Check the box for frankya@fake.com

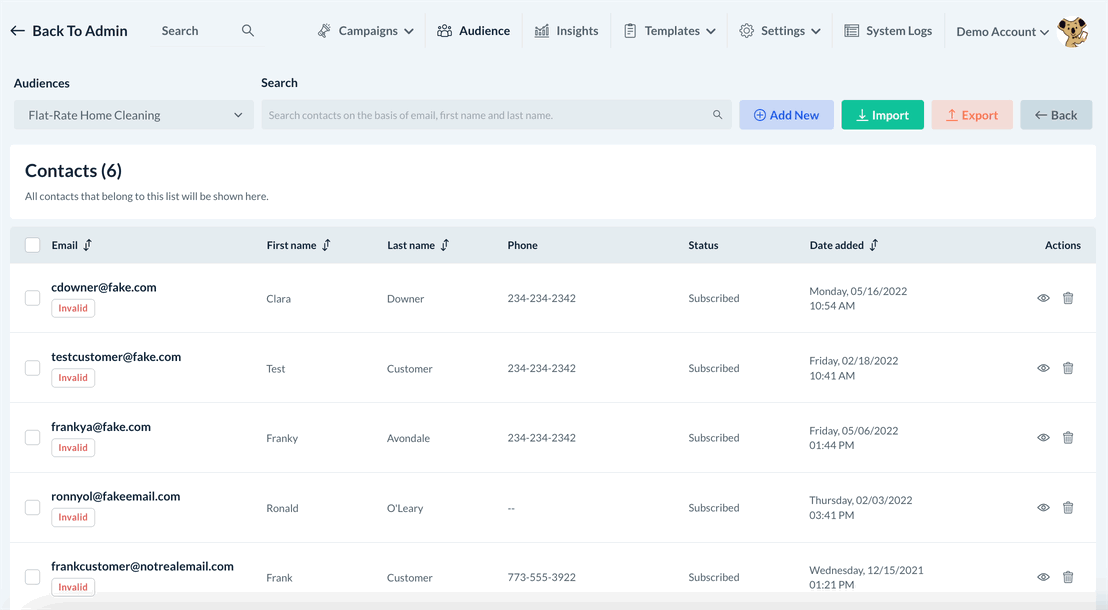[33, 438]
